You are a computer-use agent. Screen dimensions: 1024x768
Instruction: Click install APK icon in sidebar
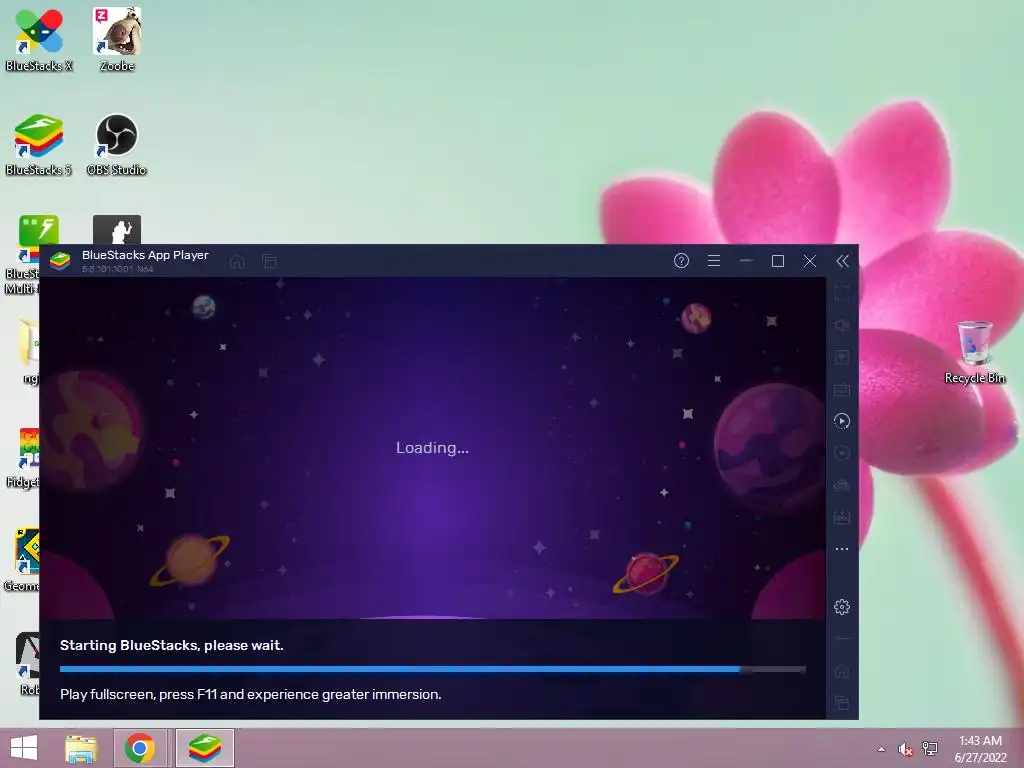[x=842, y=517]
